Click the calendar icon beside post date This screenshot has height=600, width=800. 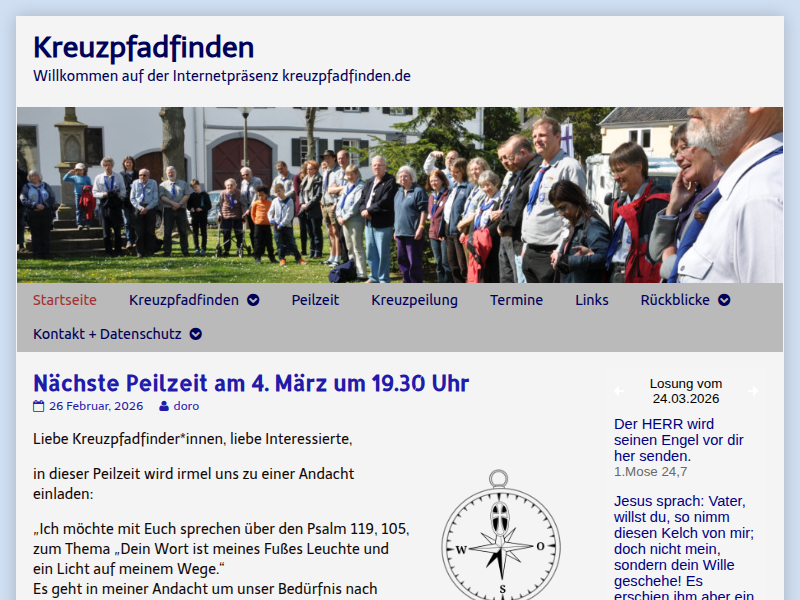pyautogui.click(x=39, y=406)
